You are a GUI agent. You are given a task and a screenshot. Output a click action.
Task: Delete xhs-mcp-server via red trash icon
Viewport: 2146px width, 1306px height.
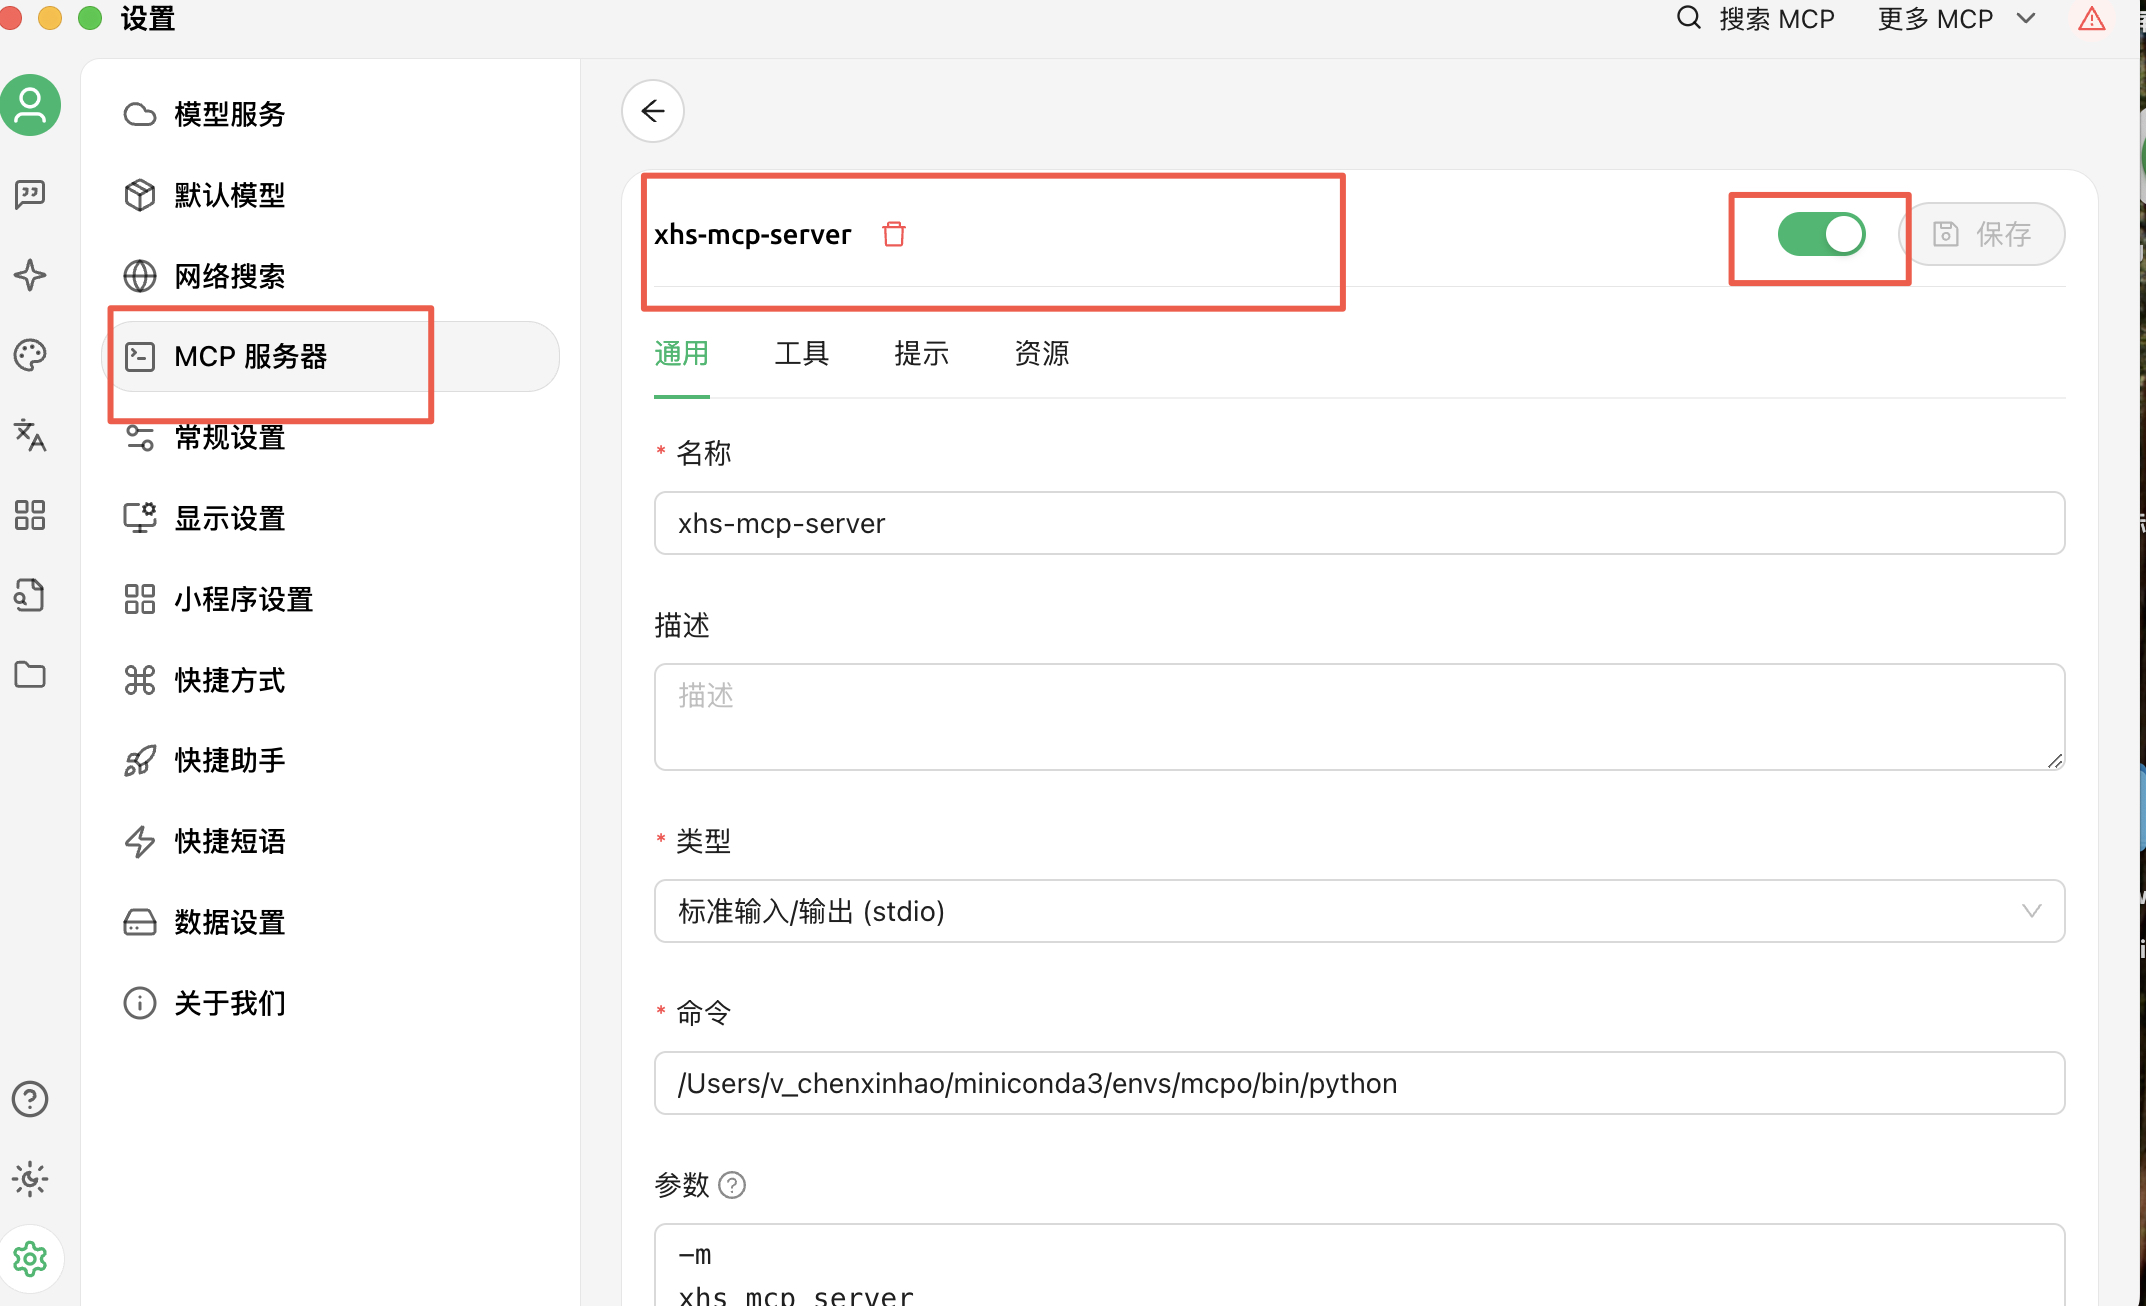[x=893, y=234]
